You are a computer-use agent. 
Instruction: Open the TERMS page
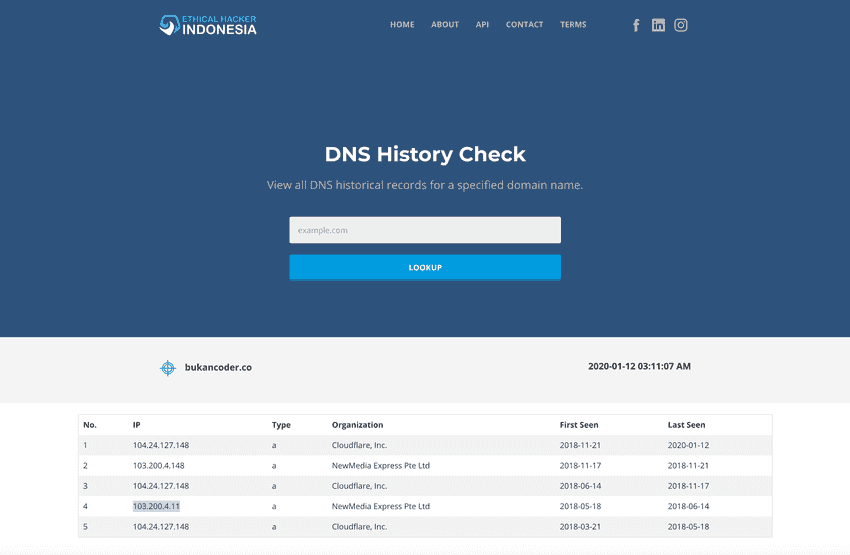point(573,25)
